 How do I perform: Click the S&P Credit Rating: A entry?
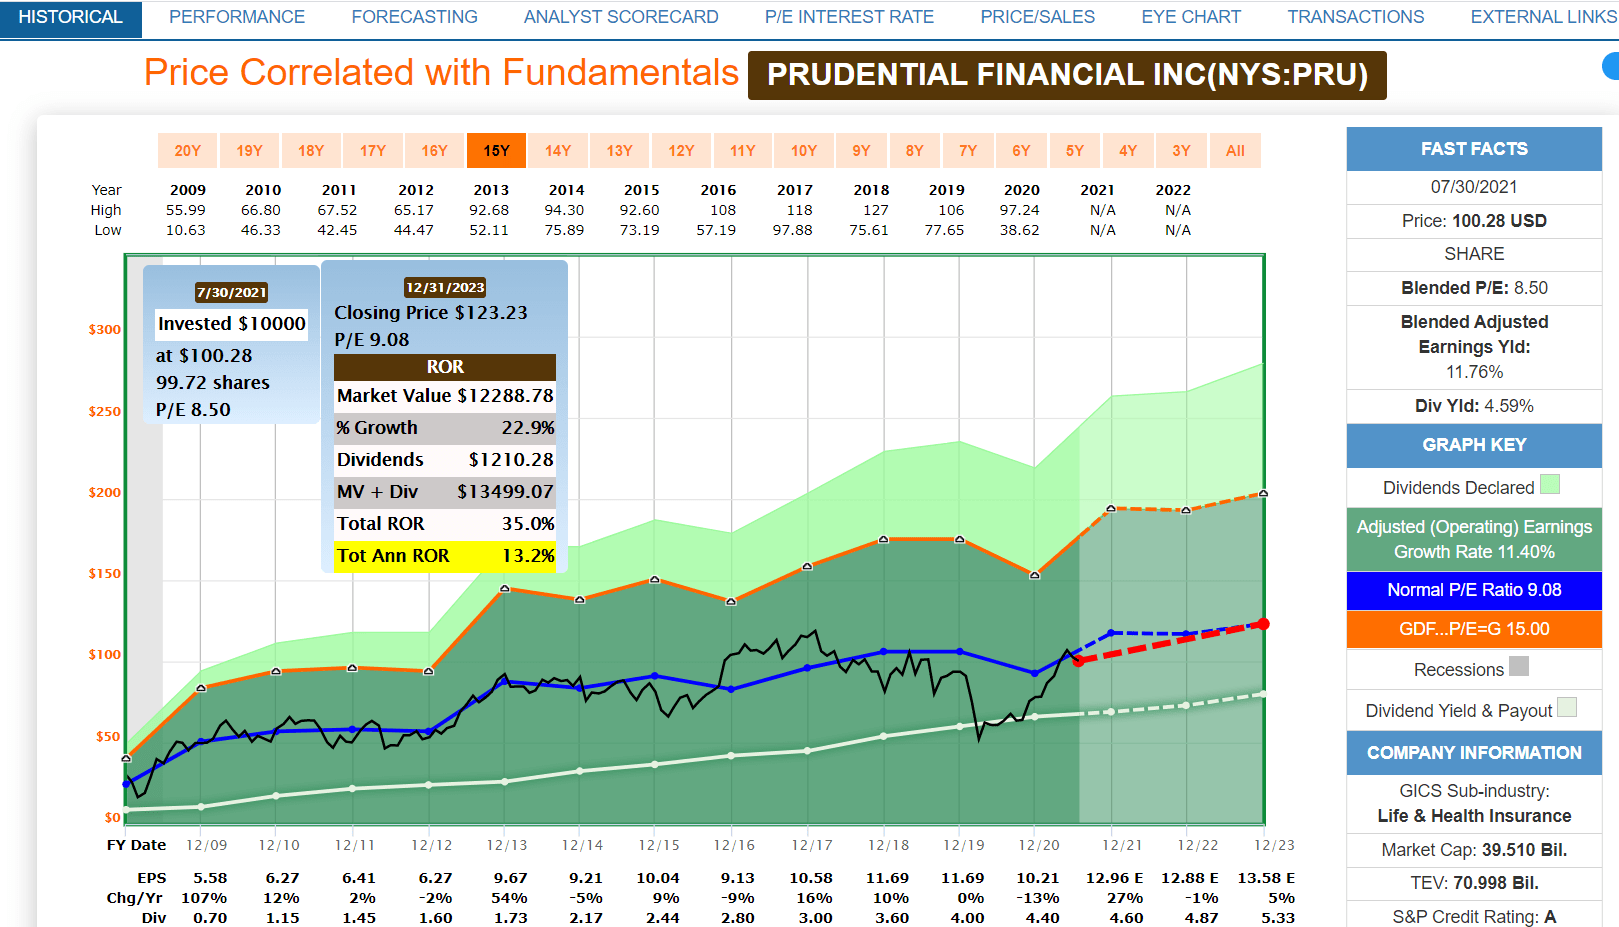pyautogui.click(x=1474, y=916)
